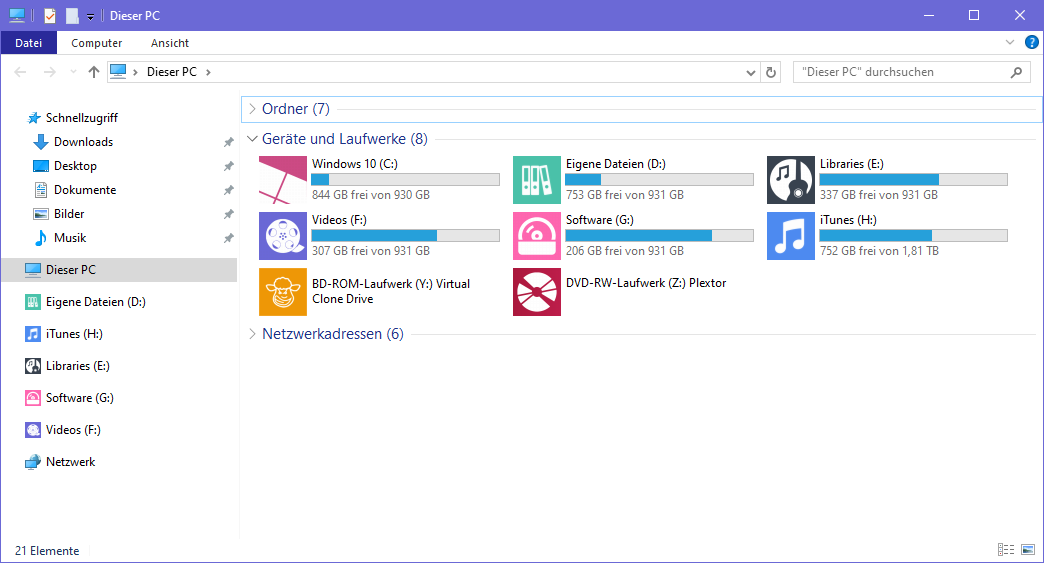The width and height of the screenshot is (1044, 563).
Task: Open the Computer ribbon tab
Action: point(97,43)
